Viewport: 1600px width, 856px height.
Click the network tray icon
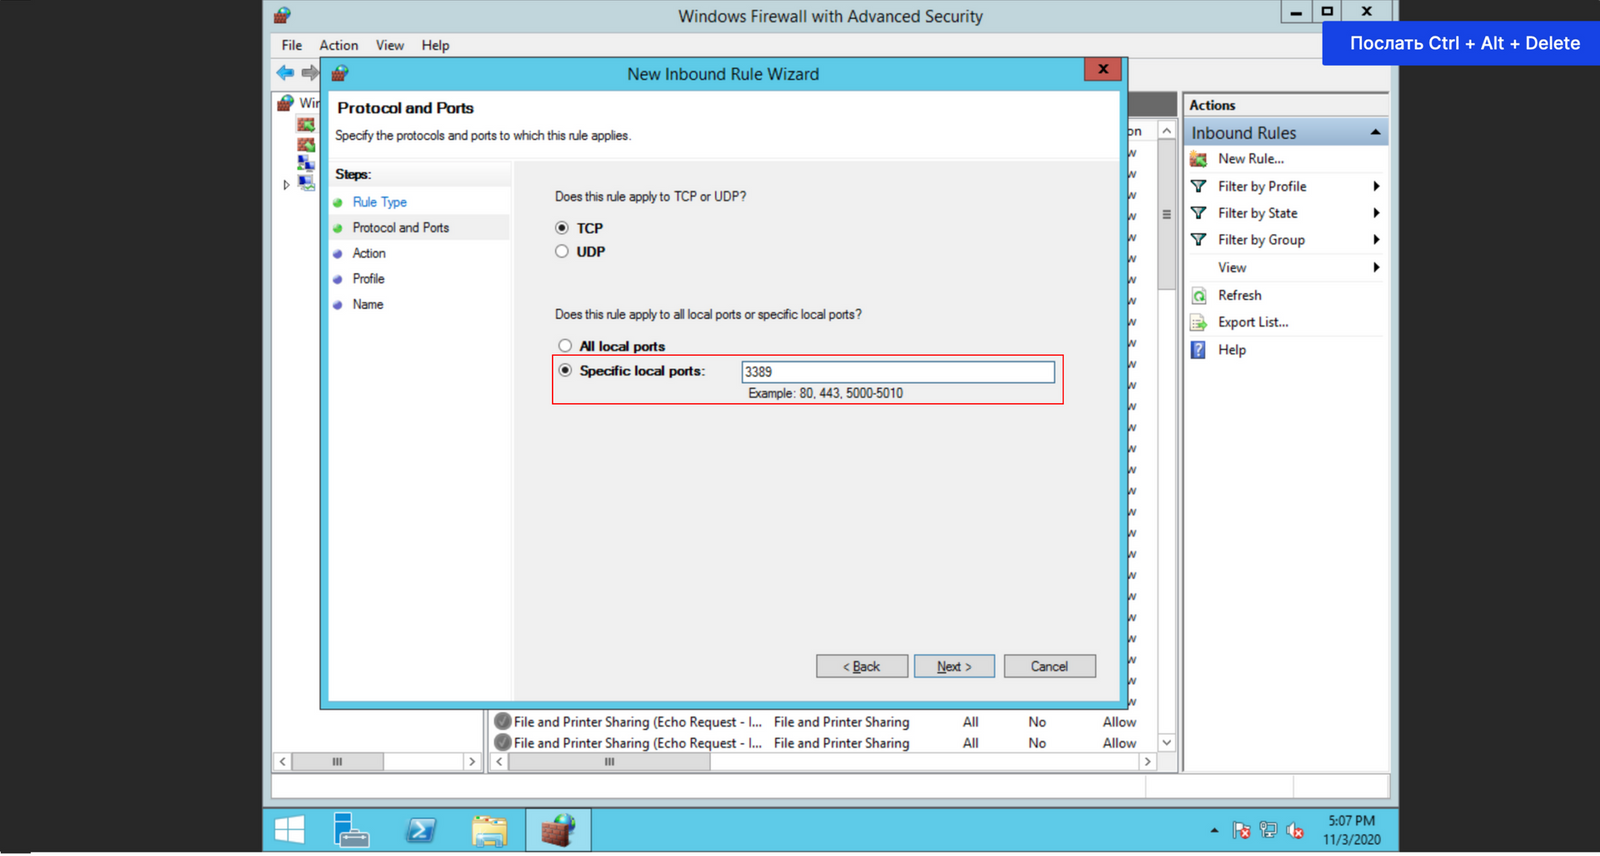point(1268,830)
